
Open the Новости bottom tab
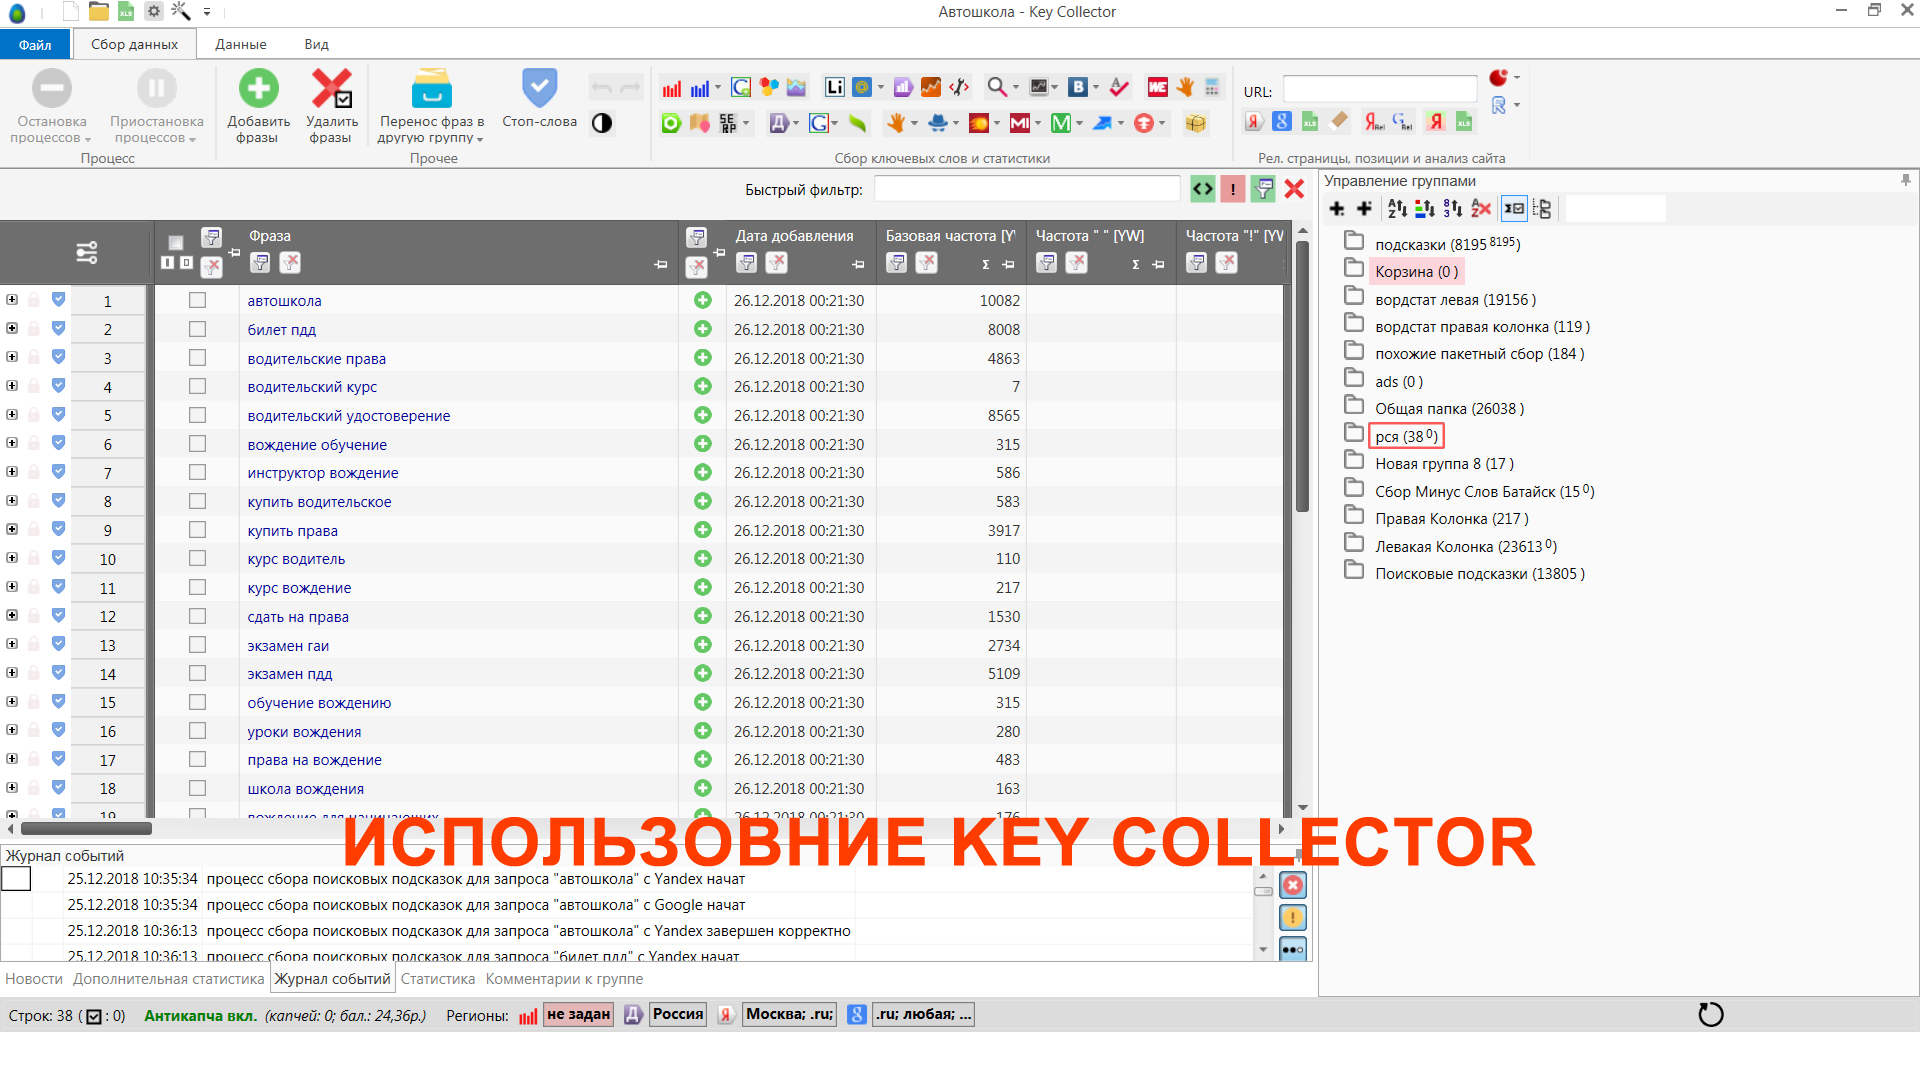click(x=34, y=979)
